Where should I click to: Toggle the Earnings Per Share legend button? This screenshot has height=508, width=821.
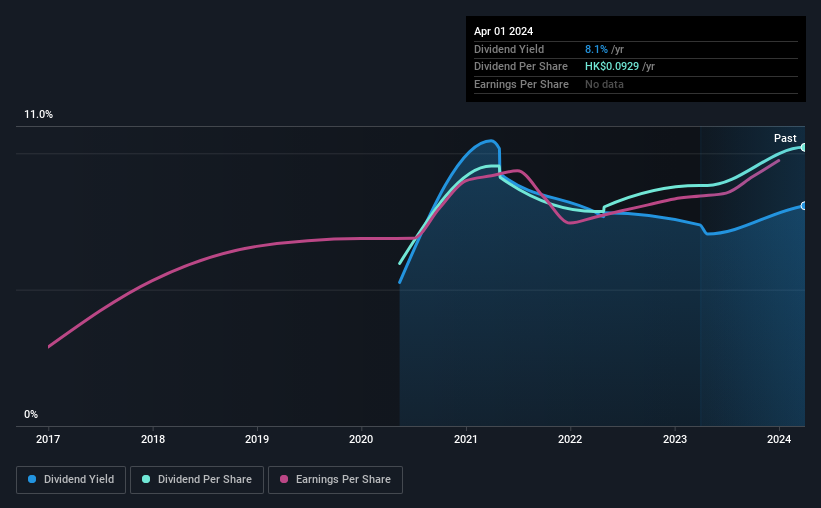tap(335, 480)
